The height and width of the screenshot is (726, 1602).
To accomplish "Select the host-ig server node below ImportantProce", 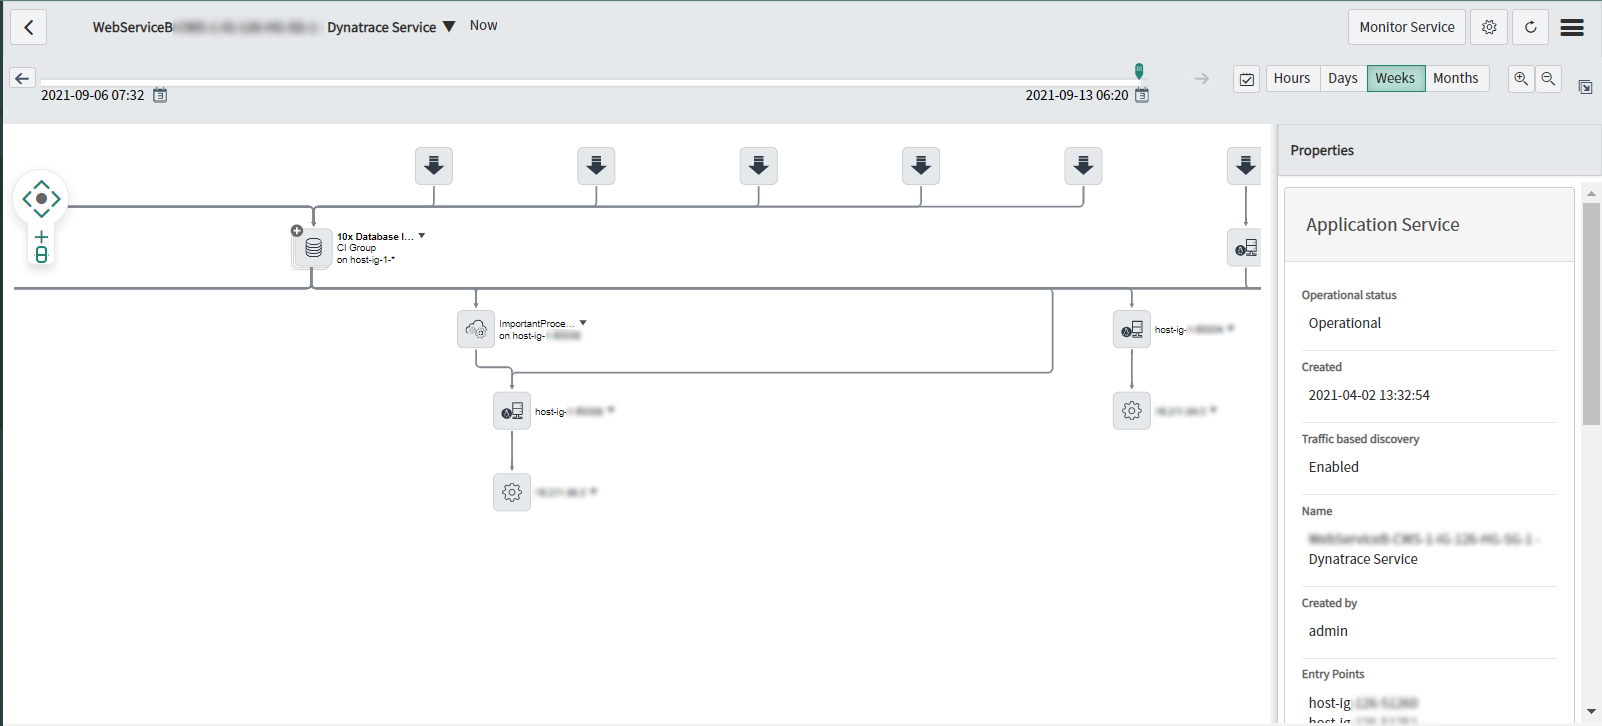I will [512, 411].
